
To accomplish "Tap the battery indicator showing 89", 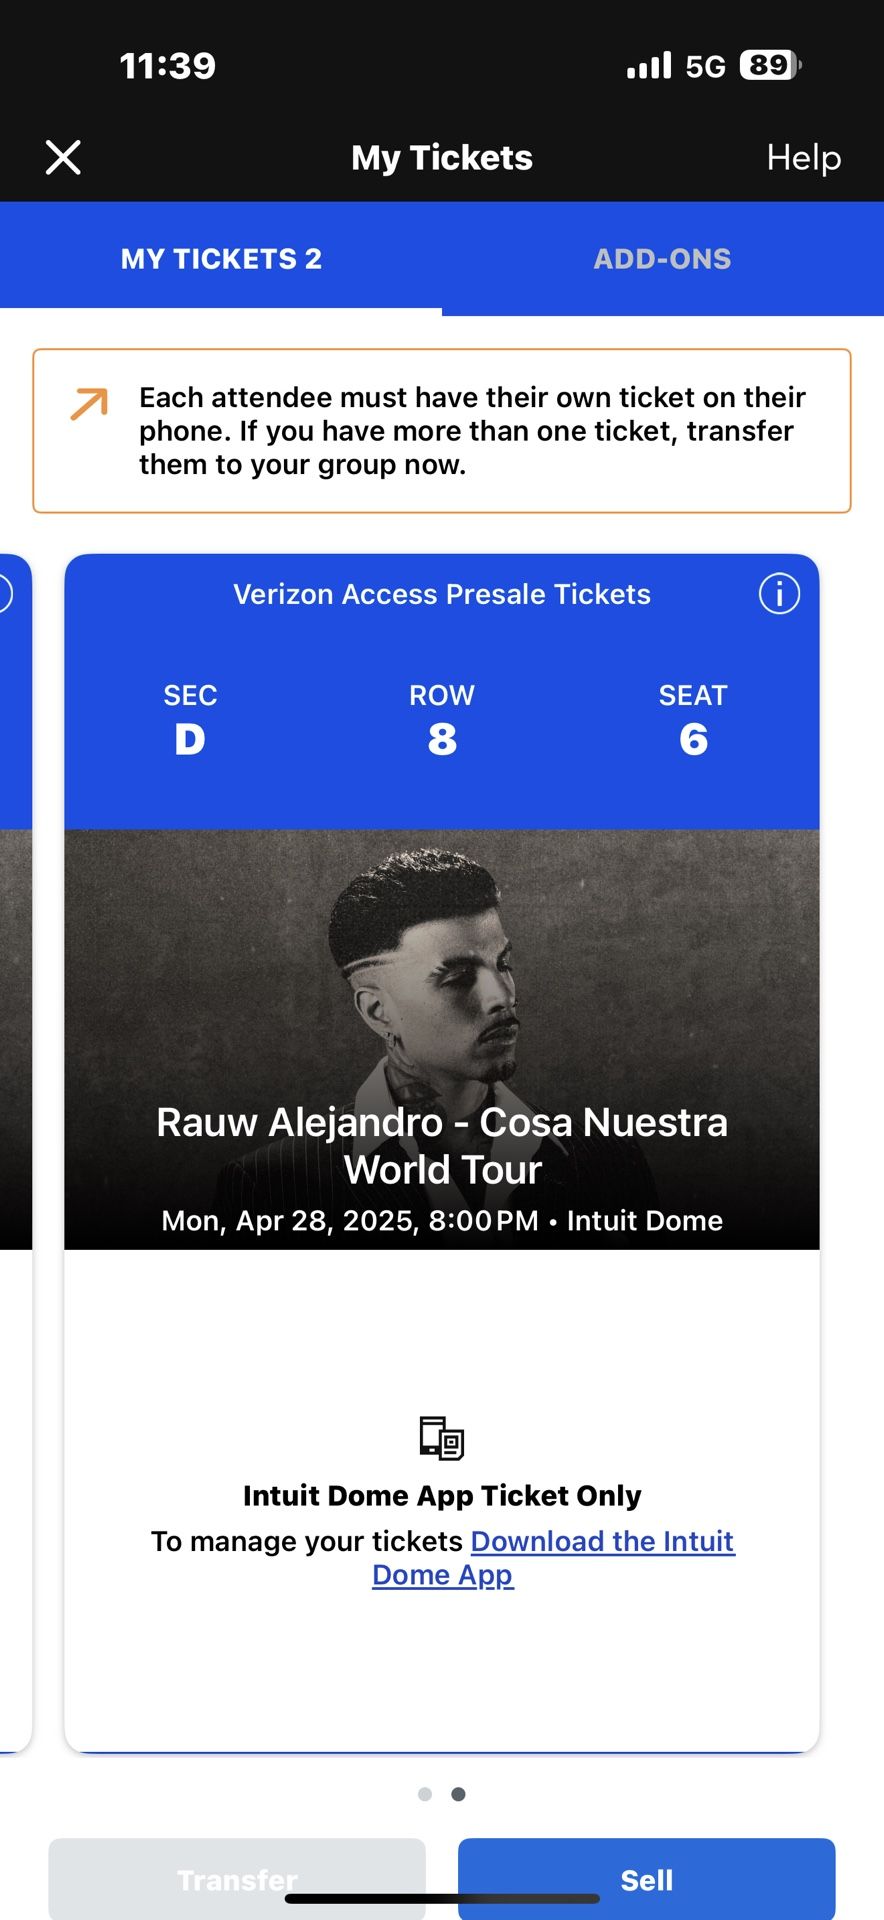I will 766,64.
